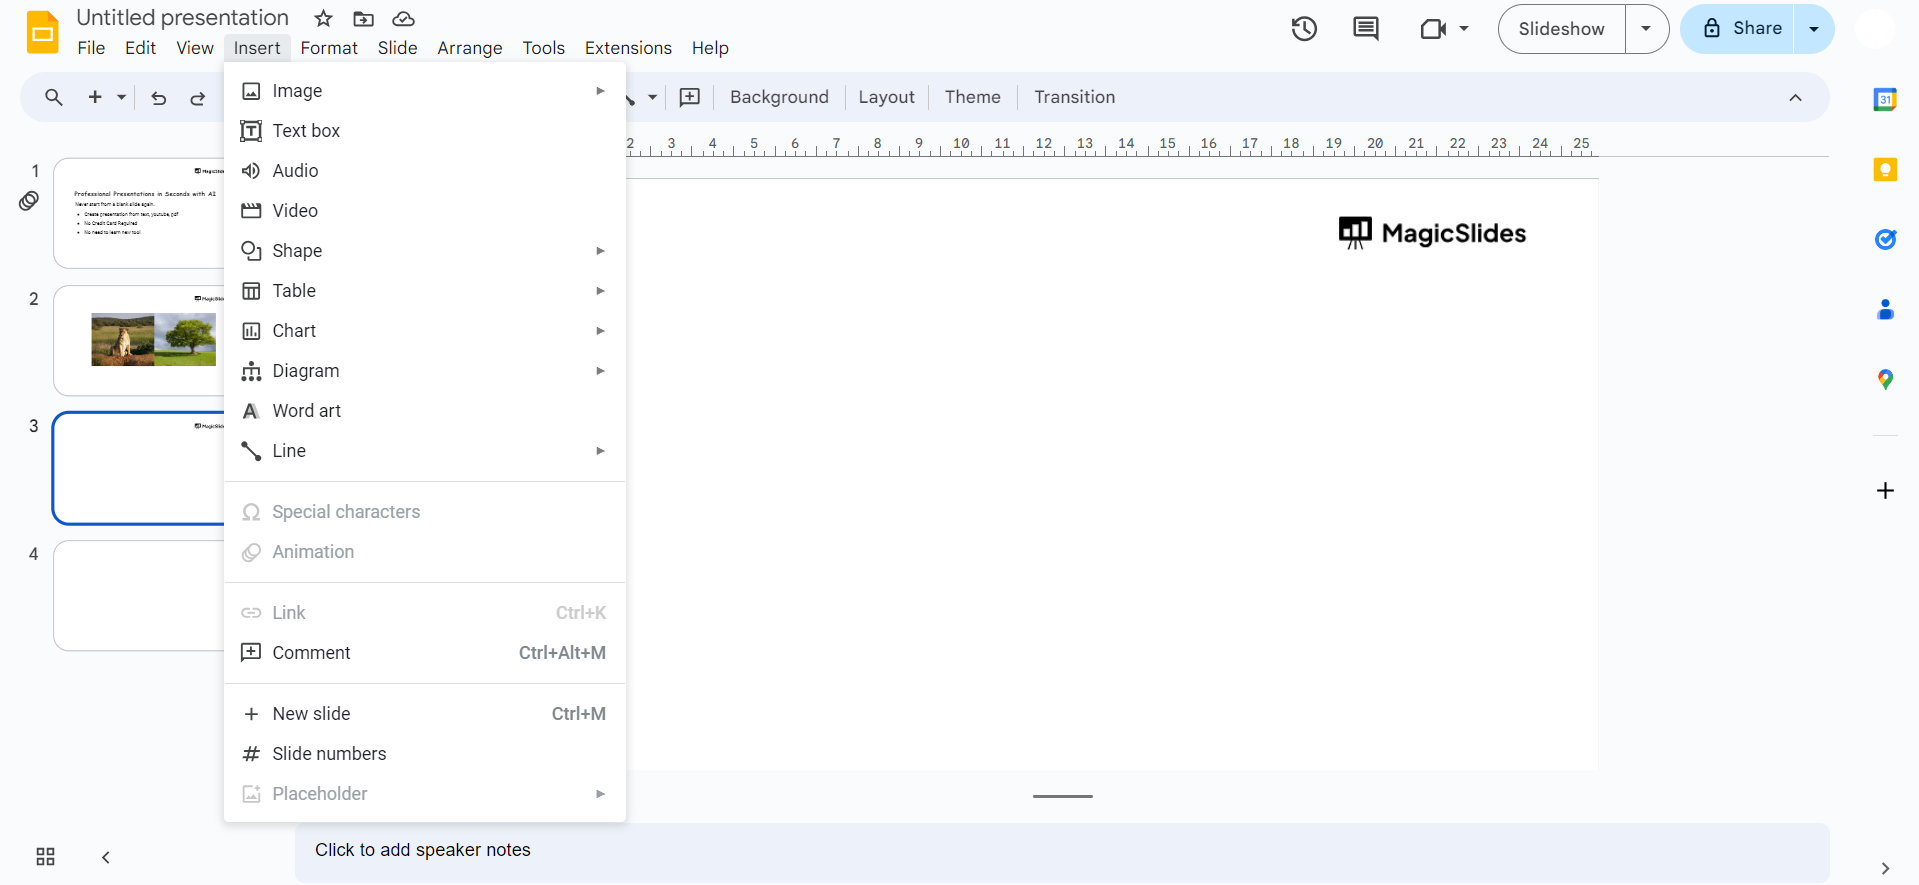Choose Video from the Insert menu
The height and width of the screenshot is (885, 1919).
pos(425,211)
